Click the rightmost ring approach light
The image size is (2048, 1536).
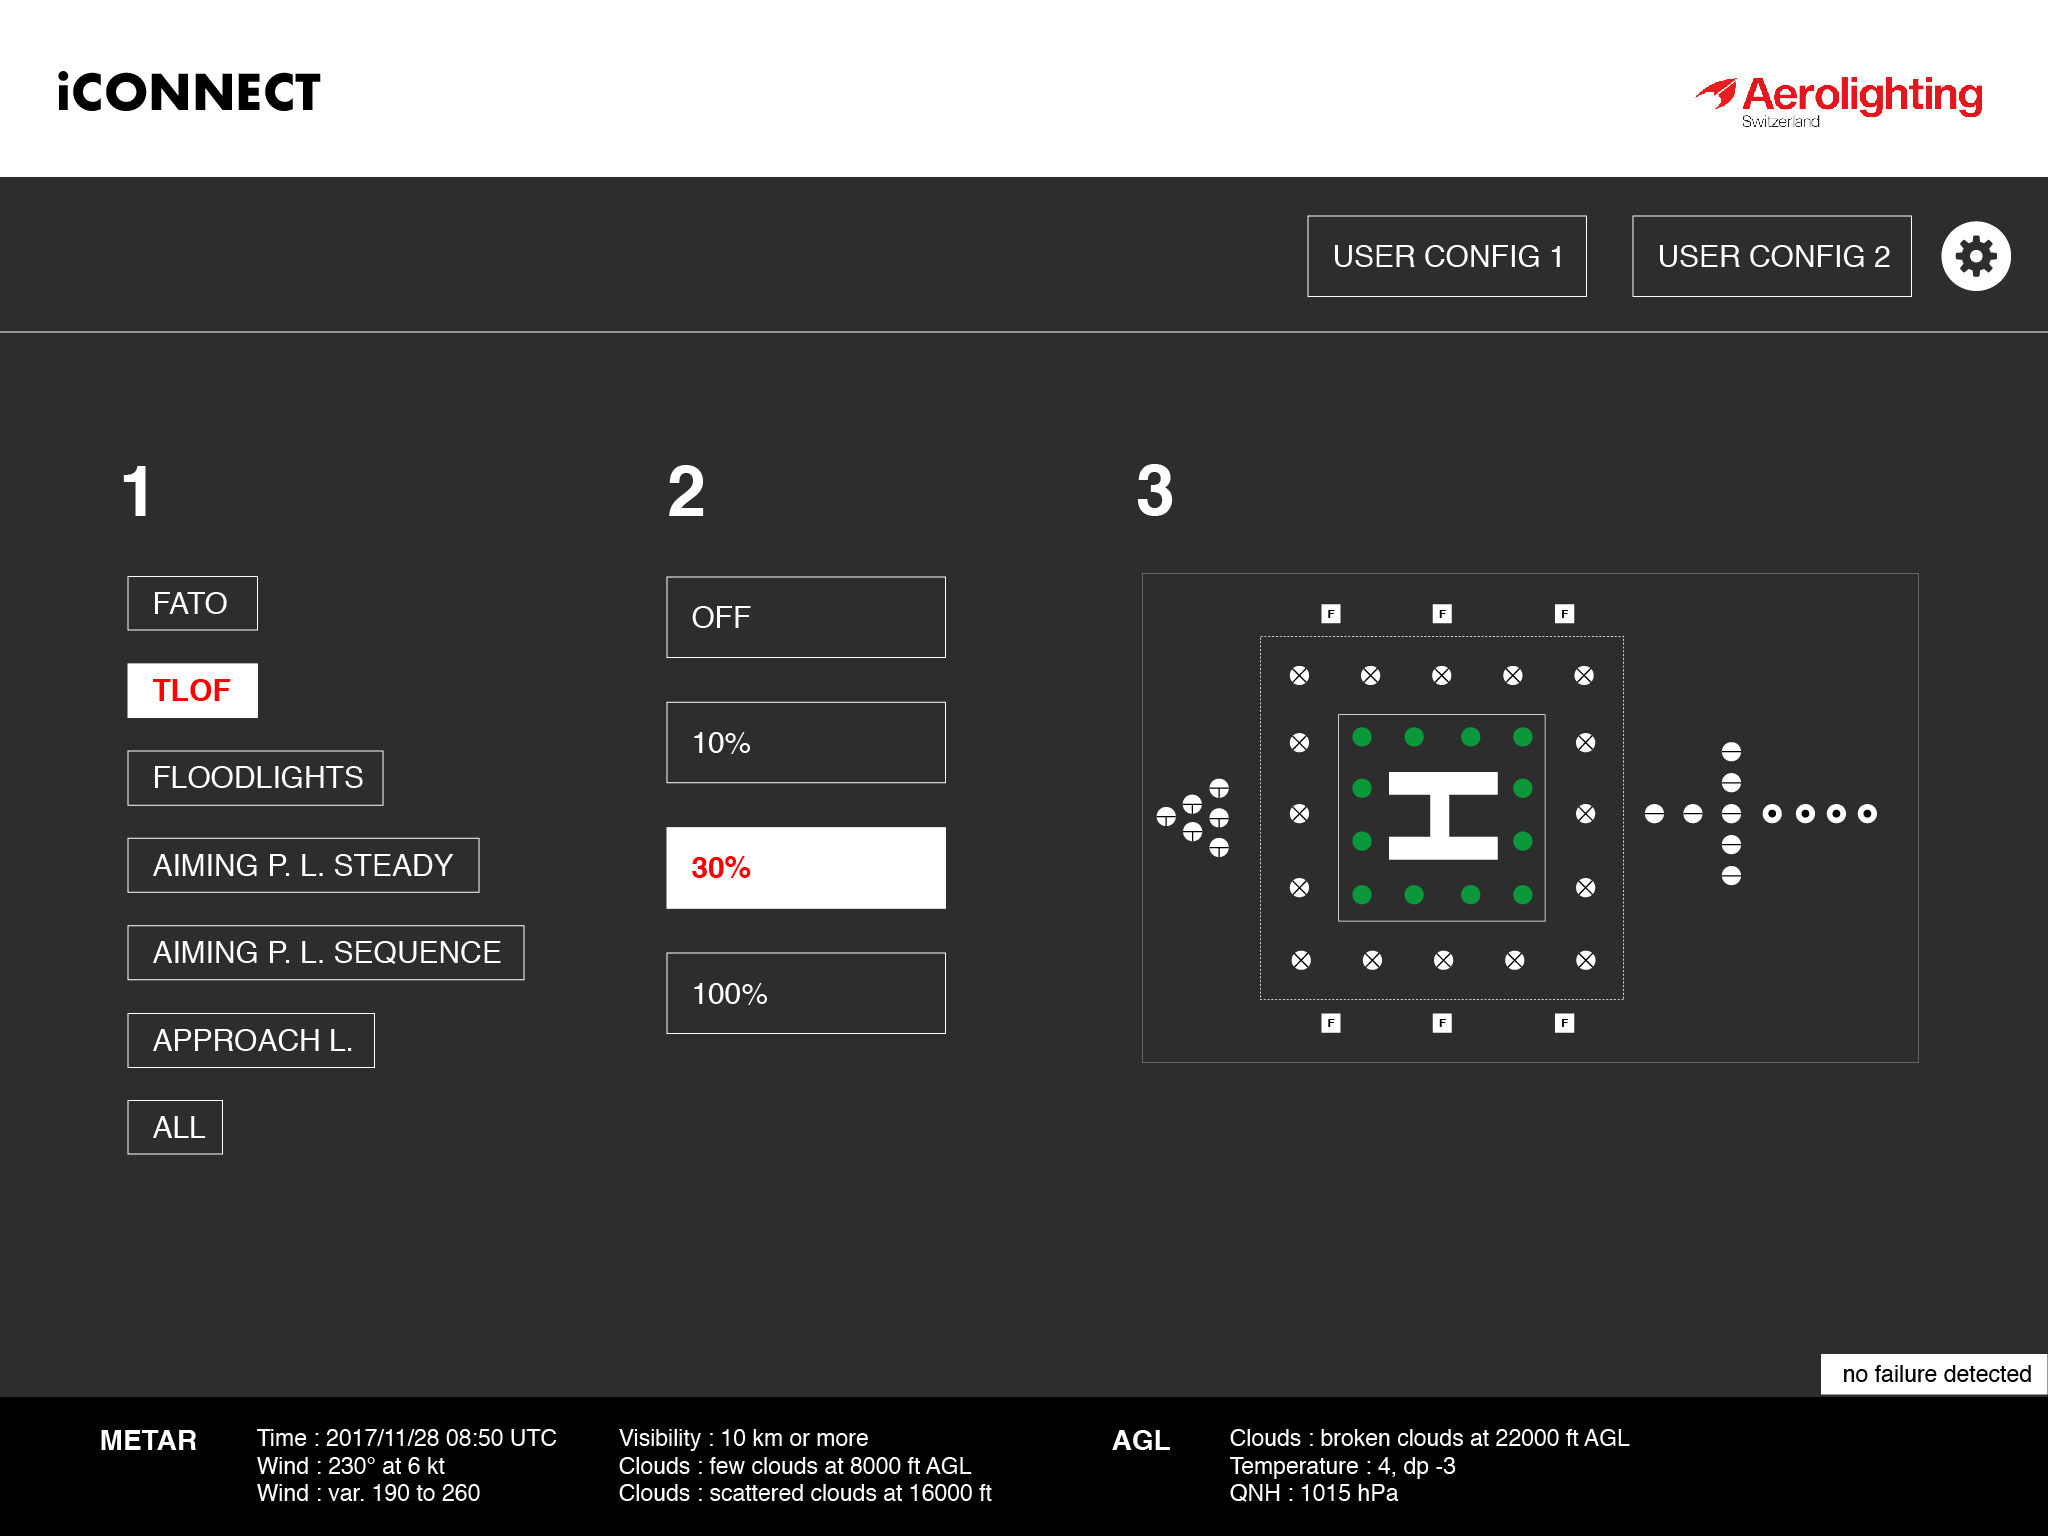pos(1867,814)
